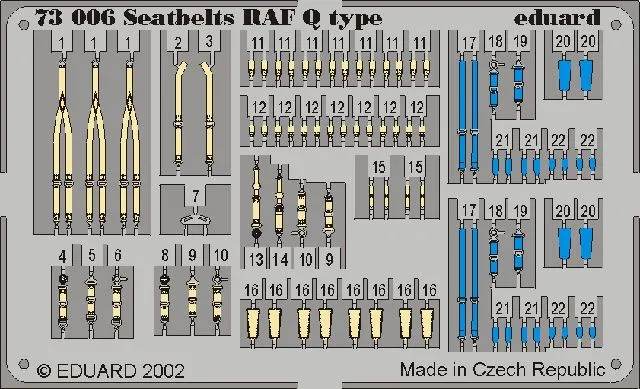The width and height of the screenshot is (640, 389).
Task: Click the 'Made in Czech Republic' text
Action: pyautogui.click(x=502, y=369)
